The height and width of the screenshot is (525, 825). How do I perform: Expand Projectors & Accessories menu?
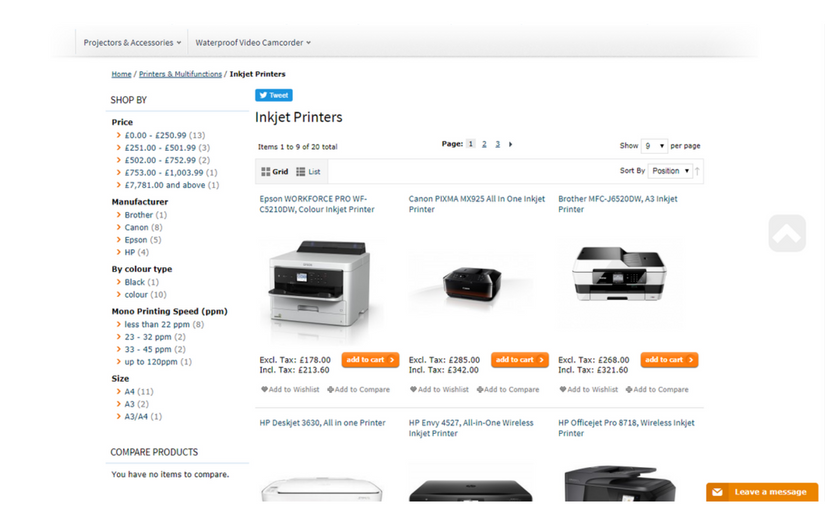(x=132, y=43)
